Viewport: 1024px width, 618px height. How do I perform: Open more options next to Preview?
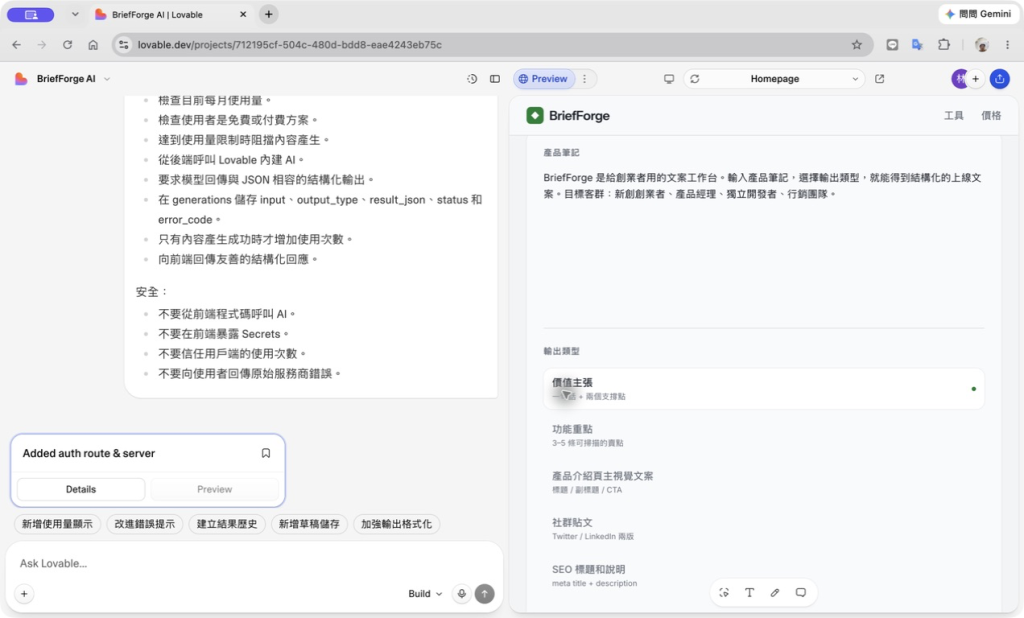(x=584, y=78)
